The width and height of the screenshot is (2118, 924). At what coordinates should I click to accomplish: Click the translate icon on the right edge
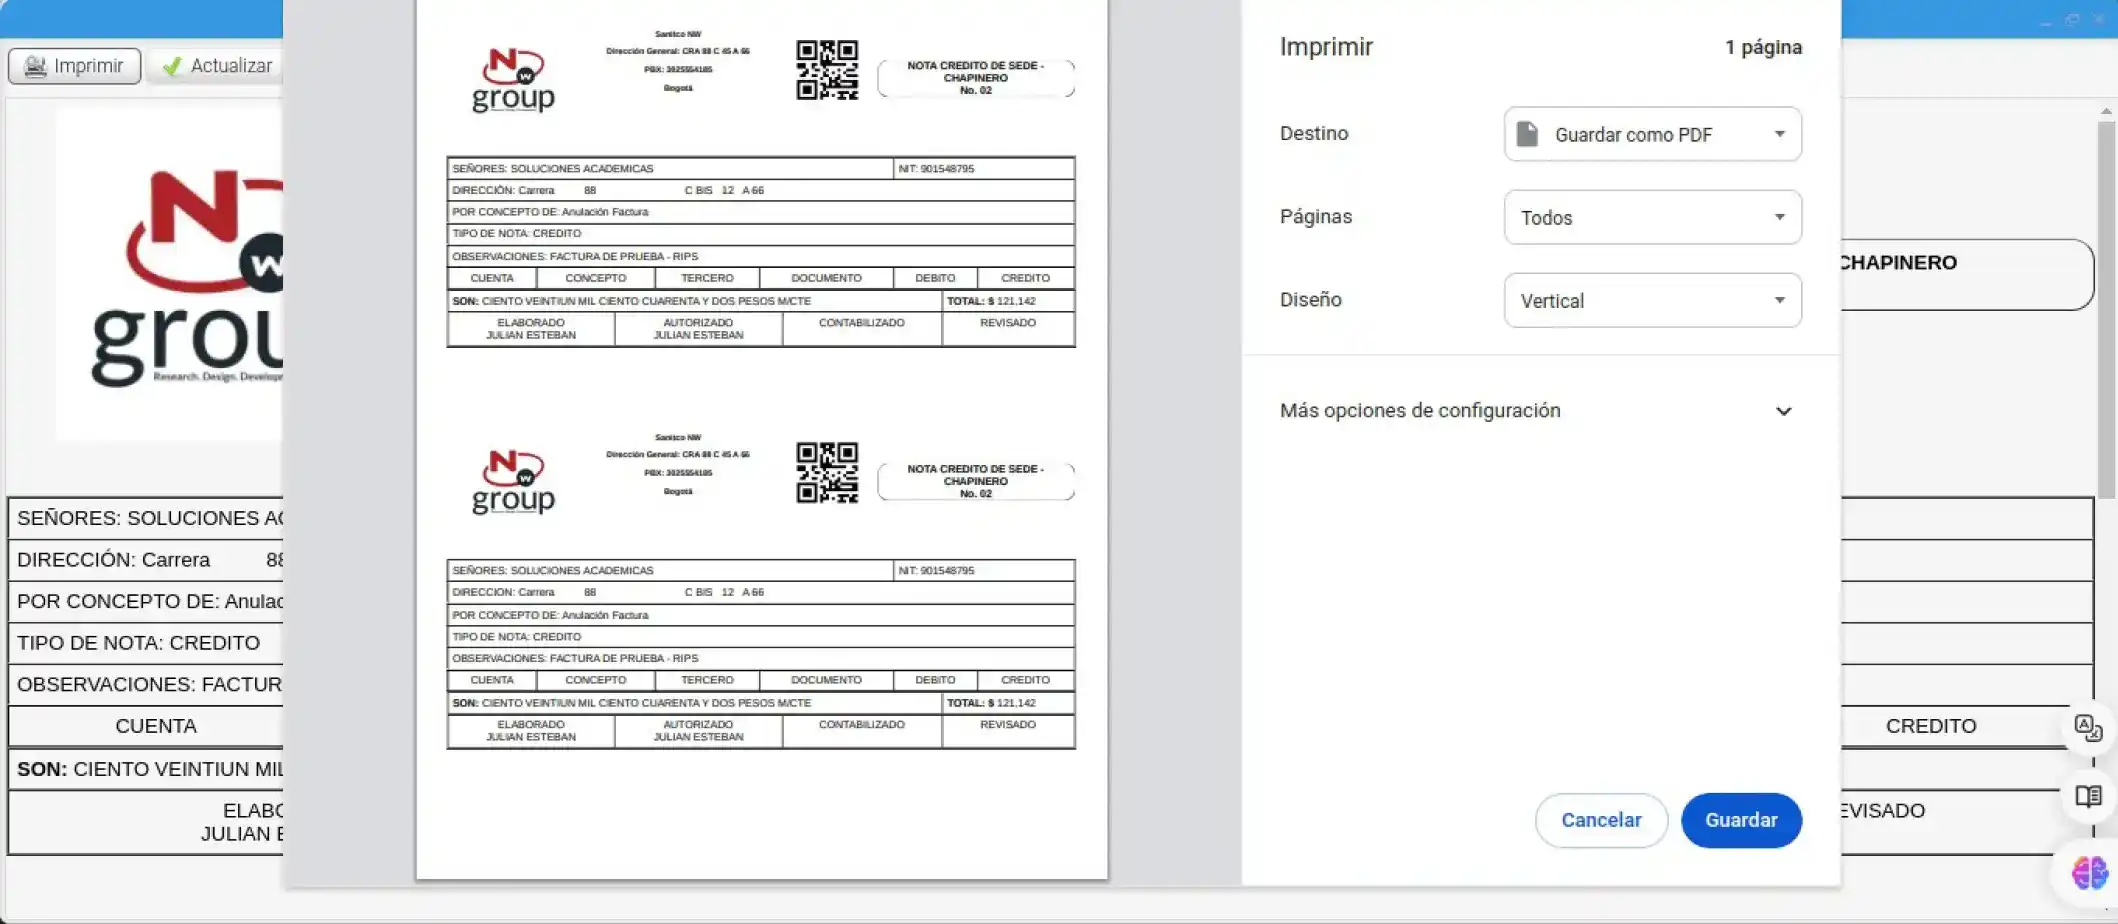click(x=2088, y=727)
